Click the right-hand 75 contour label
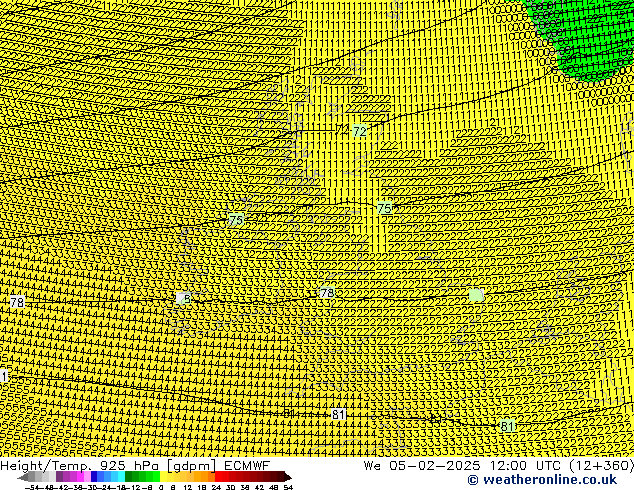634x490 pixels. 385,208
